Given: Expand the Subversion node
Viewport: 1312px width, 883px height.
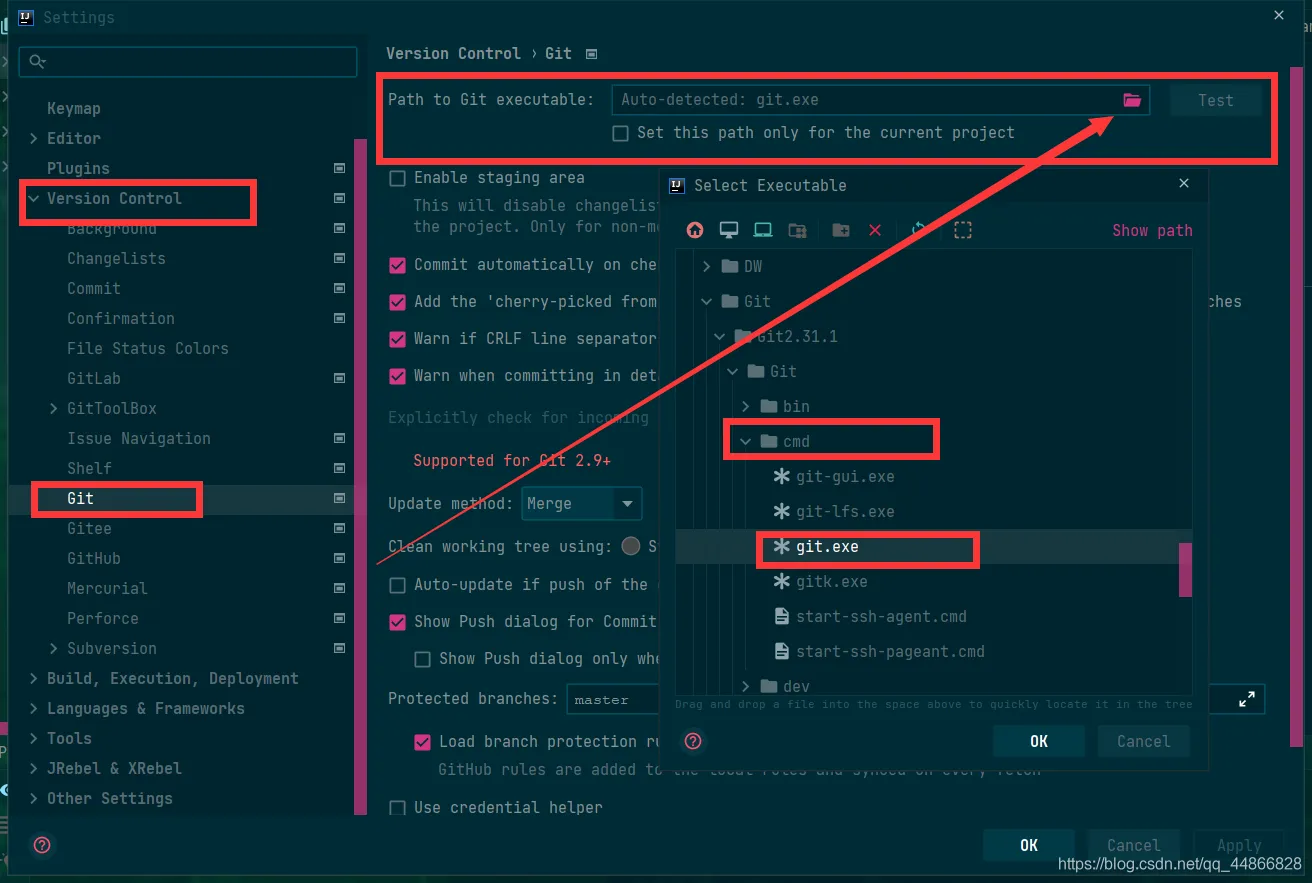Looking at the screenshot, I should point(54,648).
